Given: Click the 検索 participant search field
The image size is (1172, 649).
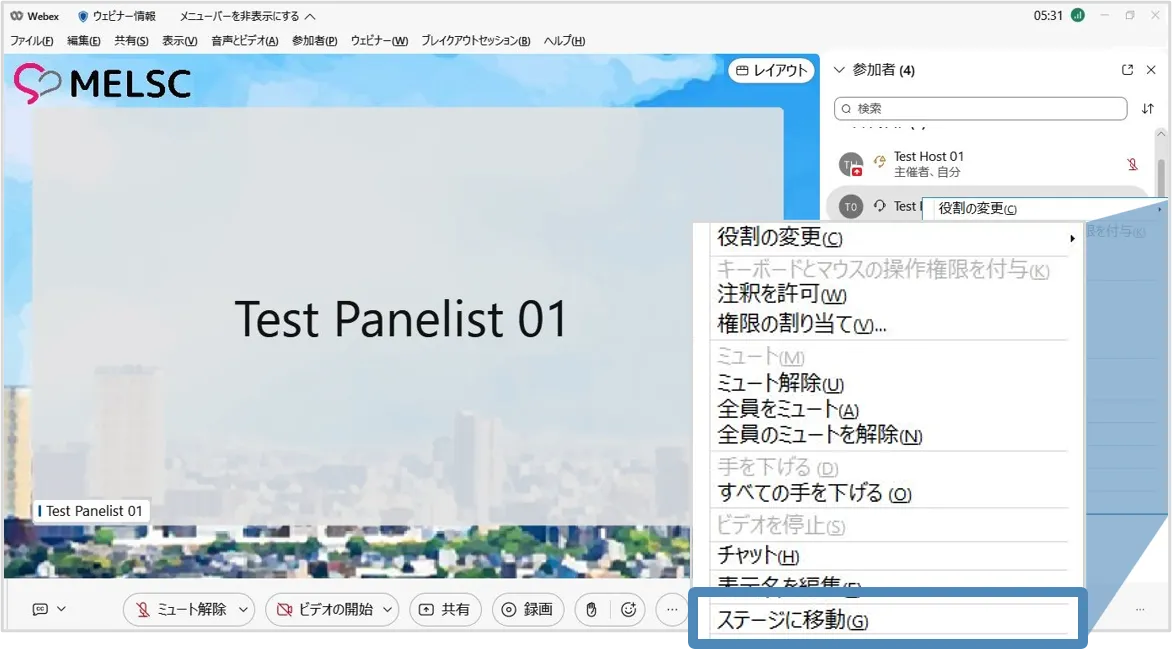Looking at the screenshot, I should [980, 108].
